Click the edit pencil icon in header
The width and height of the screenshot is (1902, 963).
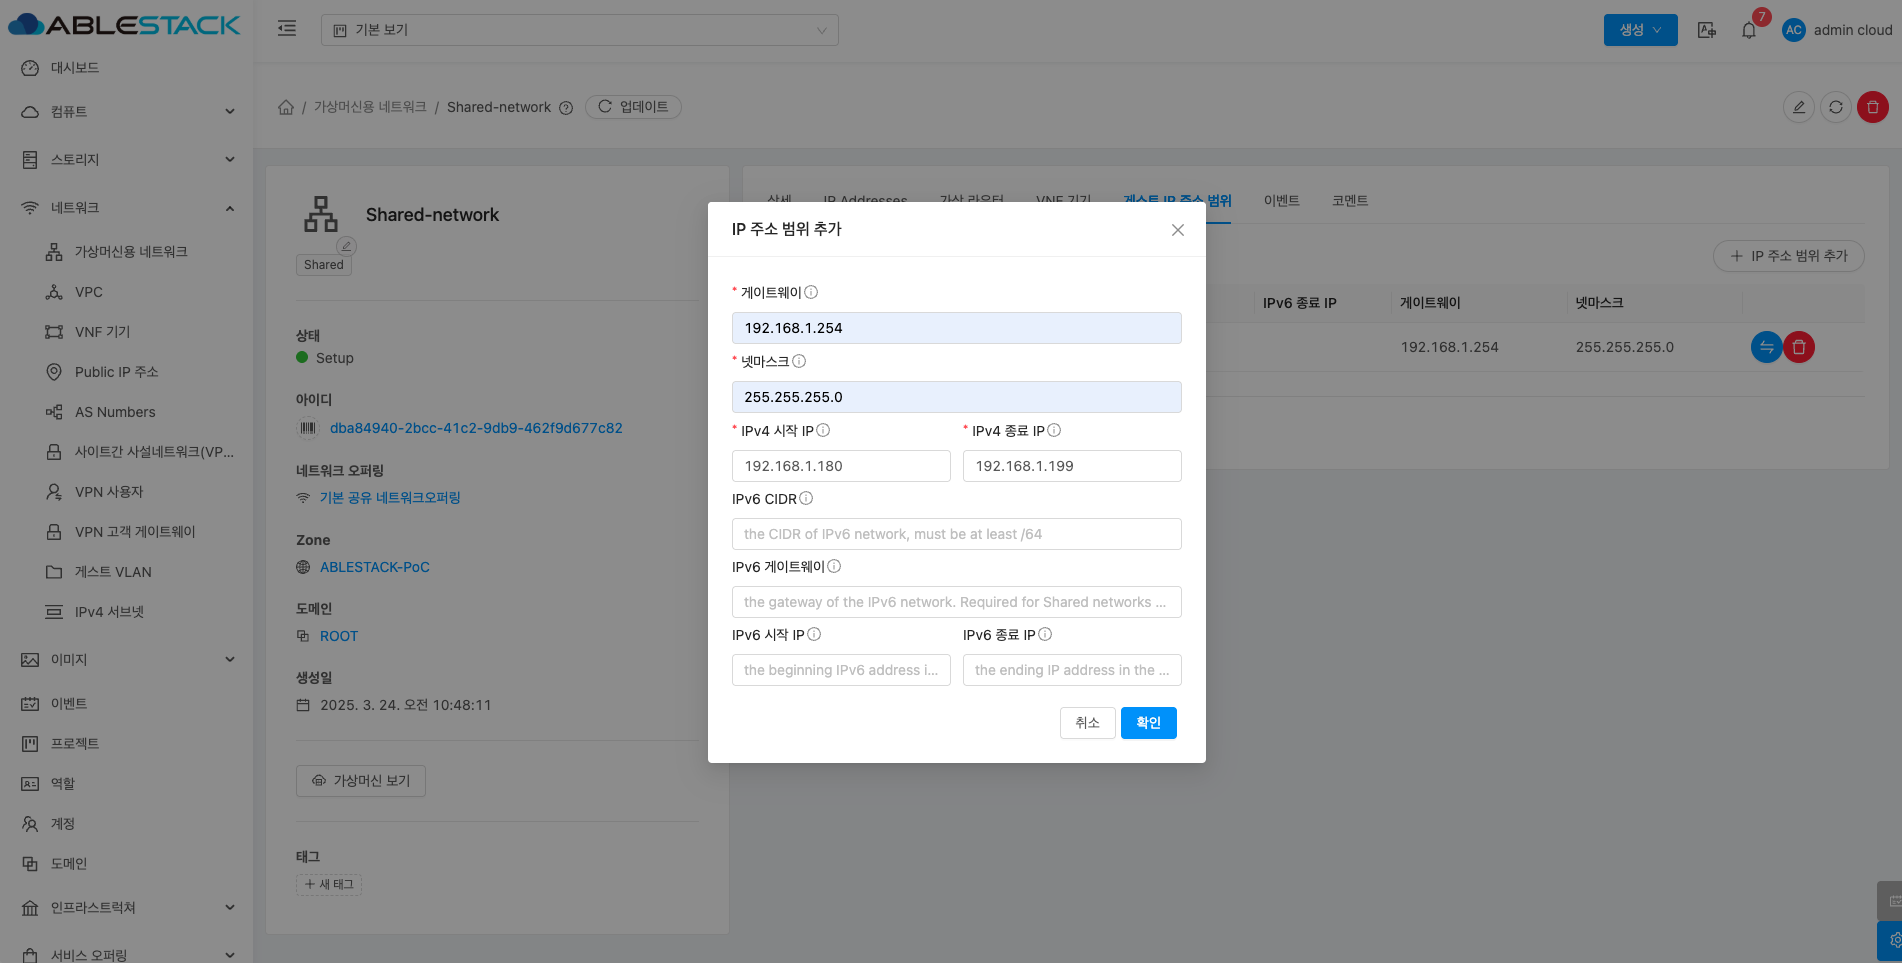1798,107
